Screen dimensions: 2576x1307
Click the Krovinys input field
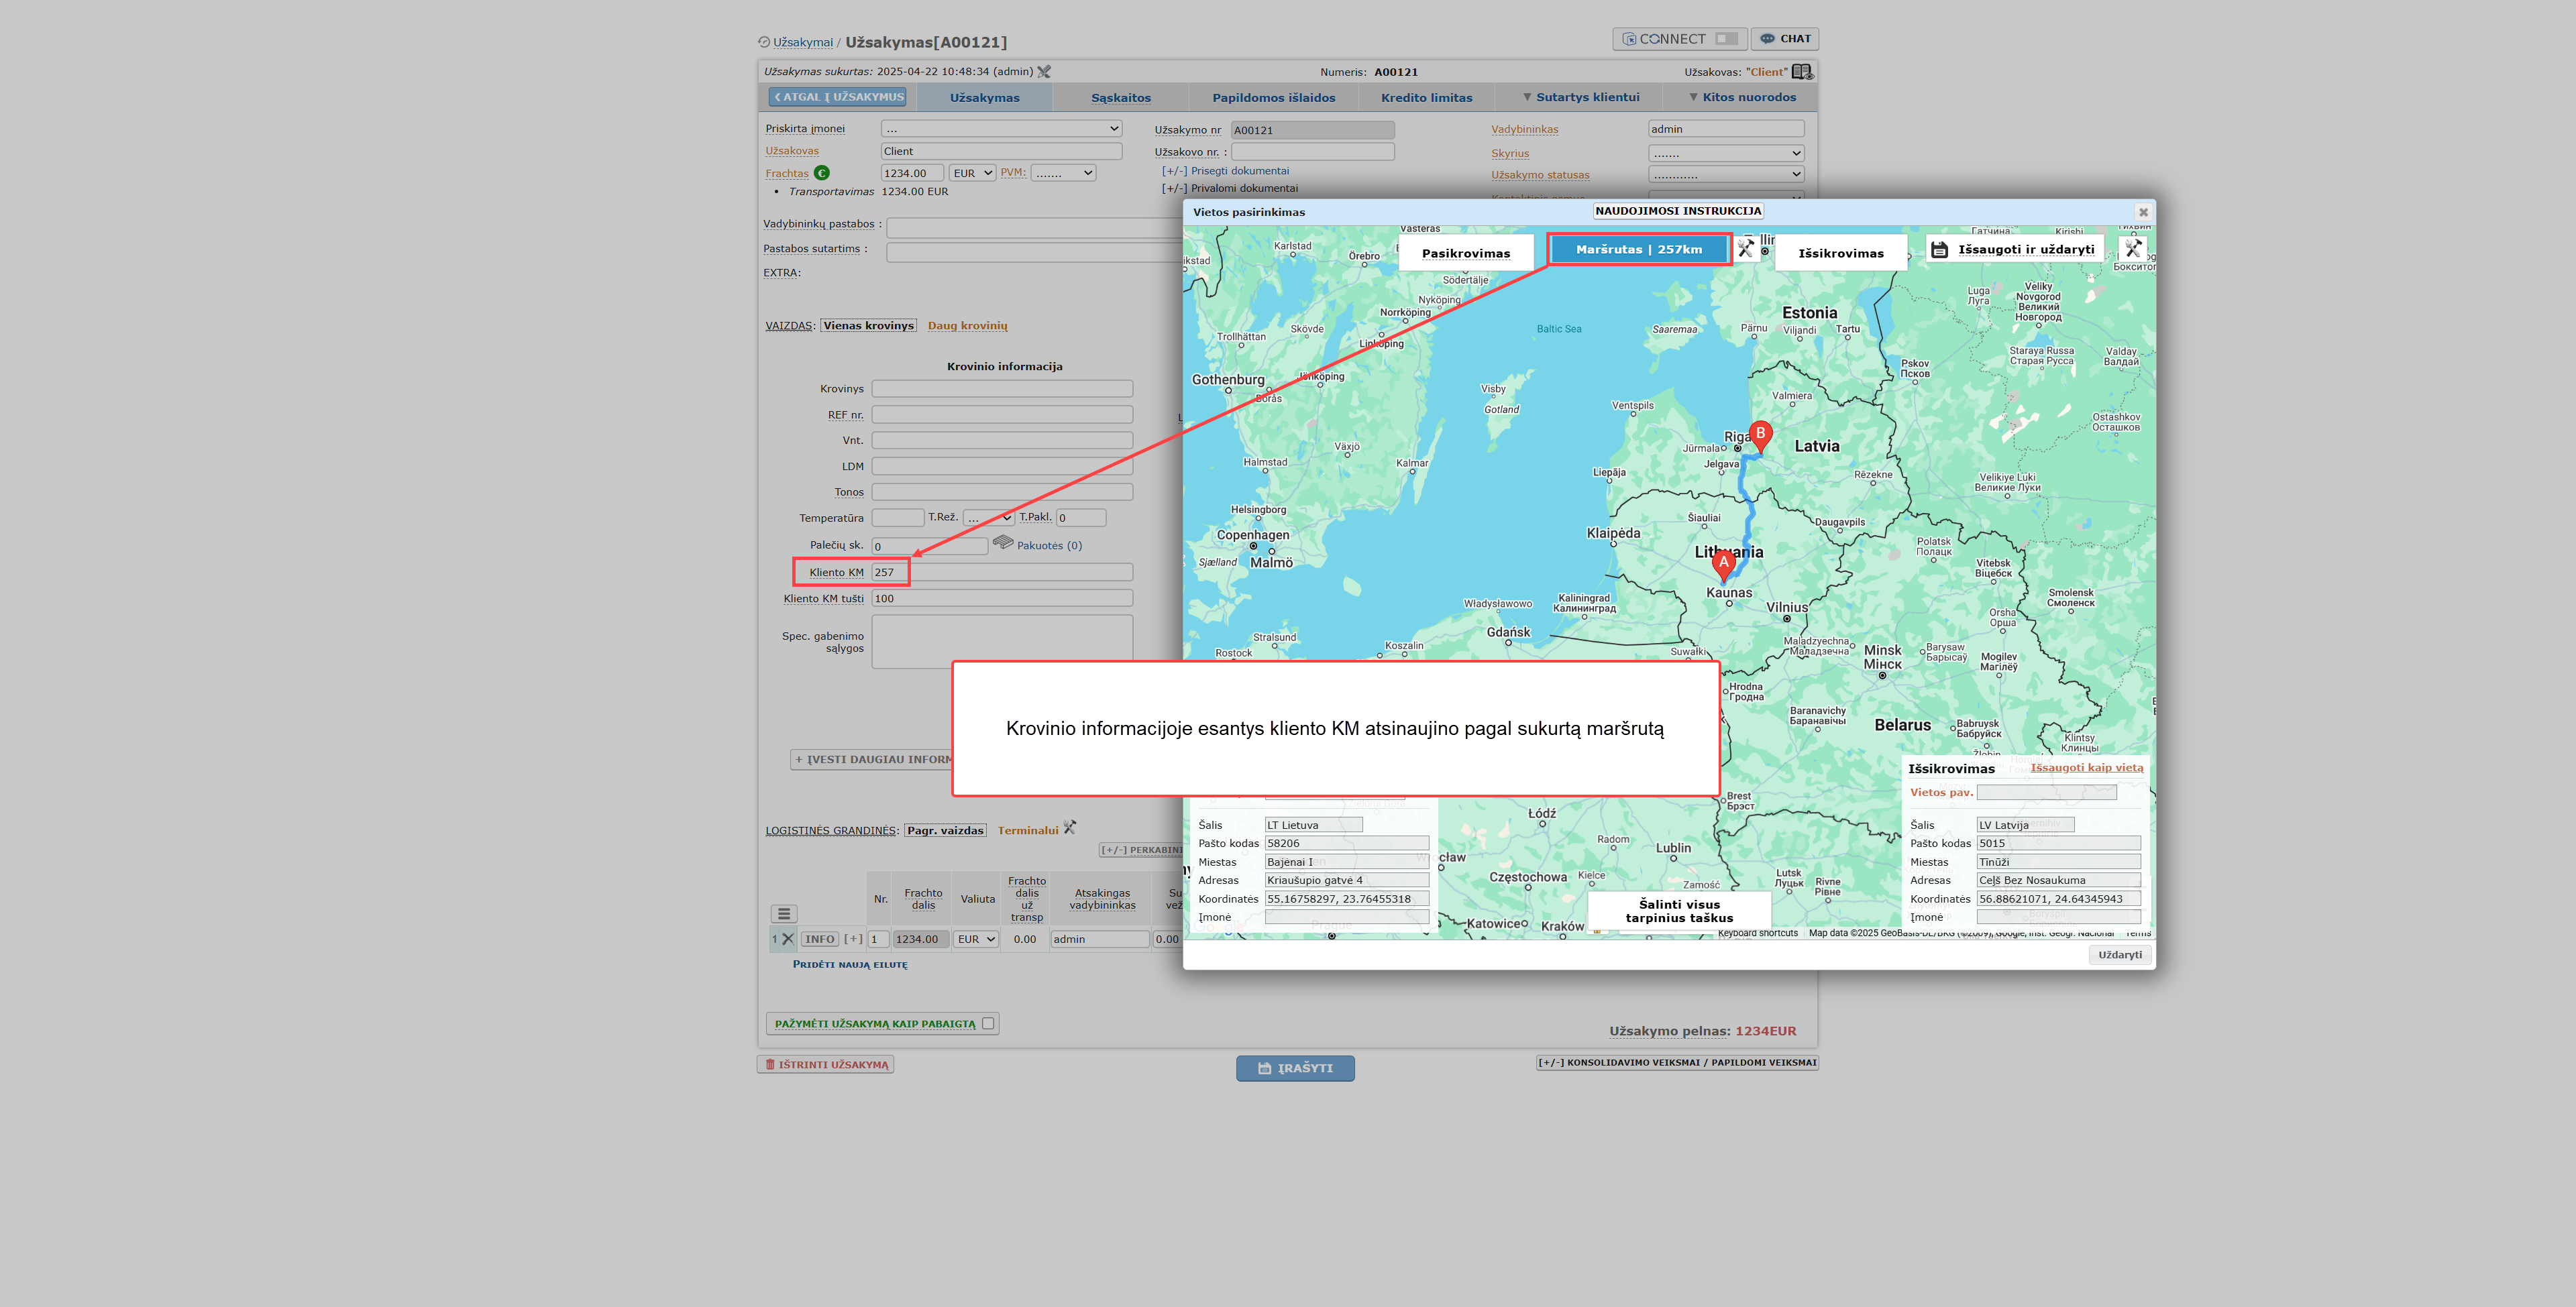1002,389
